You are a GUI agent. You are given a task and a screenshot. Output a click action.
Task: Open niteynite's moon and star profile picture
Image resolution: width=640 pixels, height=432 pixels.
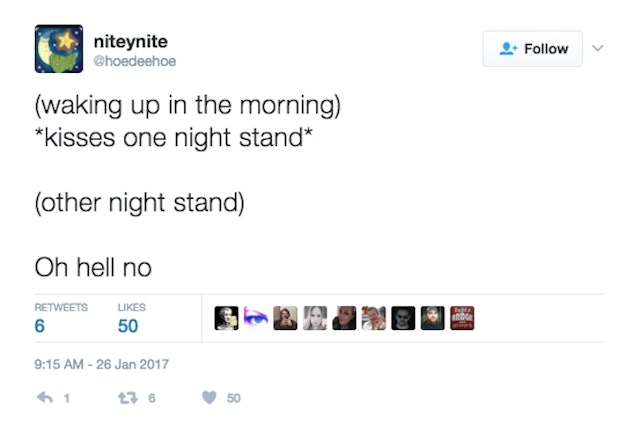tap(58, 50)
